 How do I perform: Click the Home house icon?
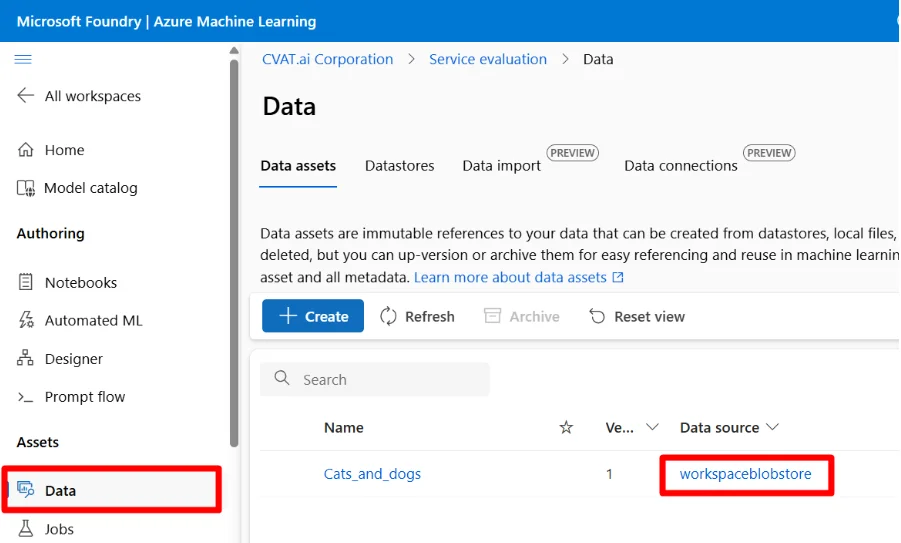tap(25, 150)
